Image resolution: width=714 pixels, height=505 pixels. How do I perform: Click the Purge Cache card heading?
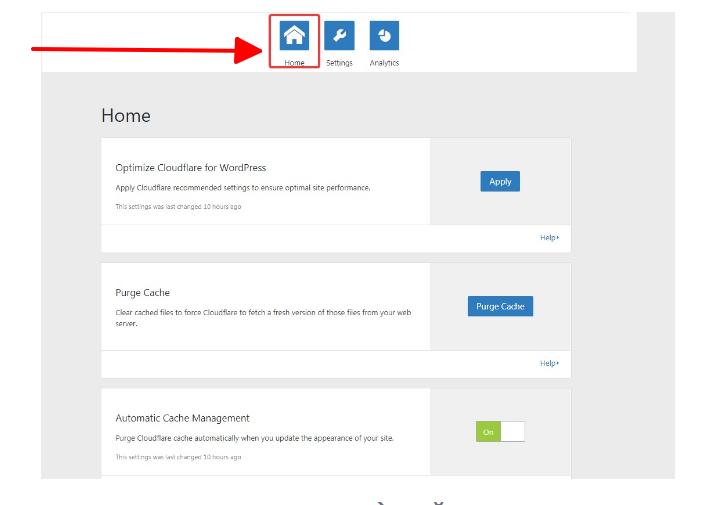click(143, 292)
